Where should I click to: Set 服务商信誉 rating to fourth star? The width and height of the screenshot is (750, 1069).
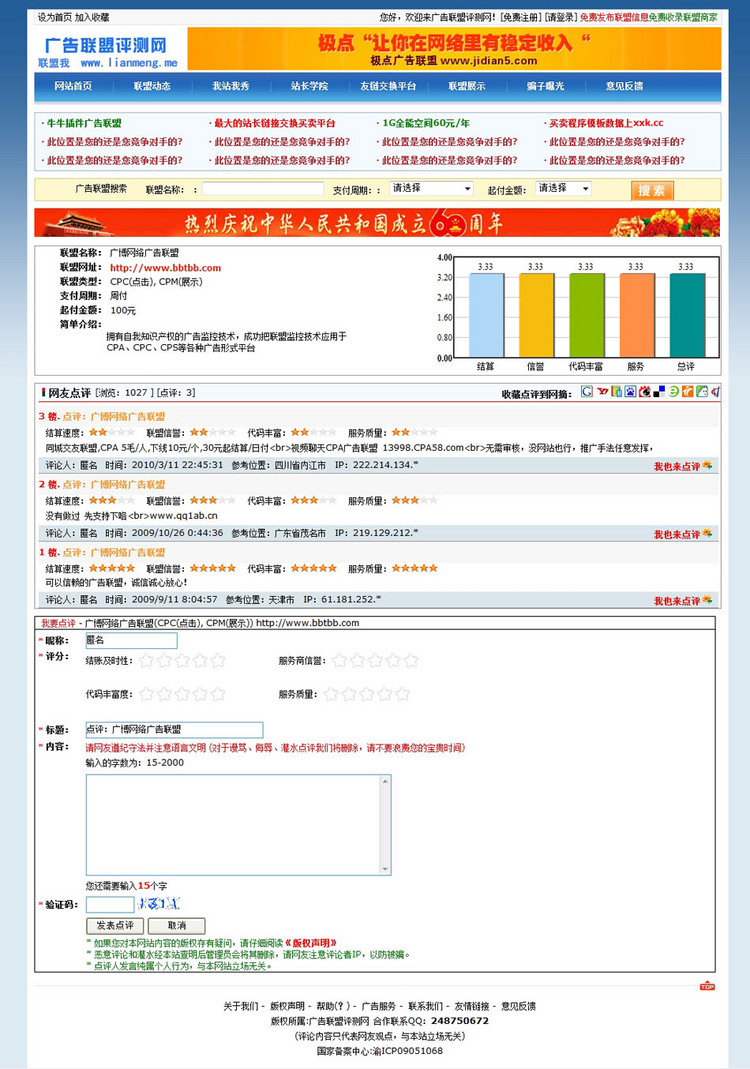(x=393, y=660)
